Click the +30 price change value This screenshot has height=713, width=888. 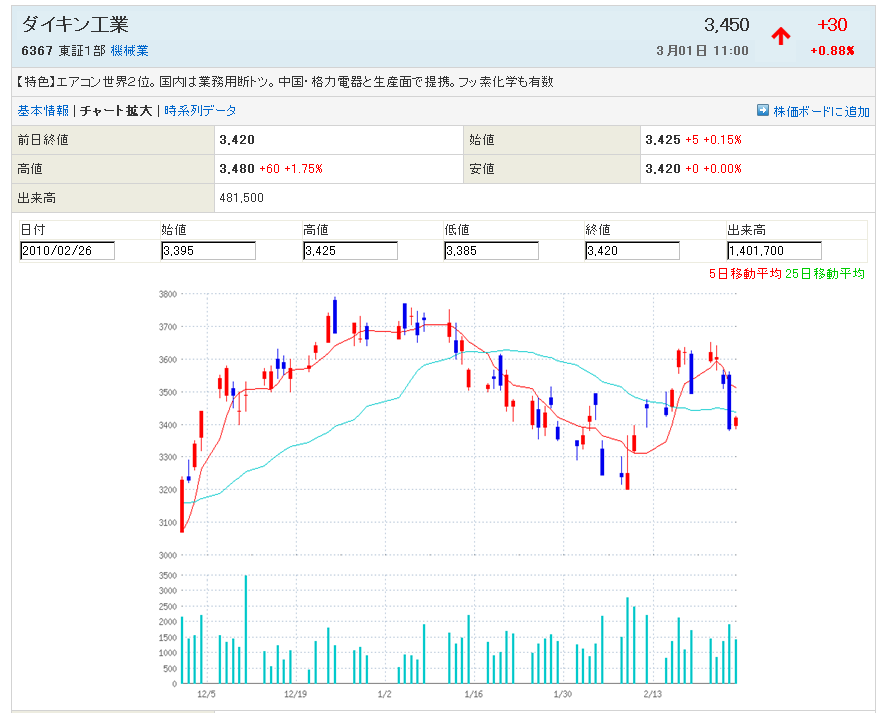(832, 25)
